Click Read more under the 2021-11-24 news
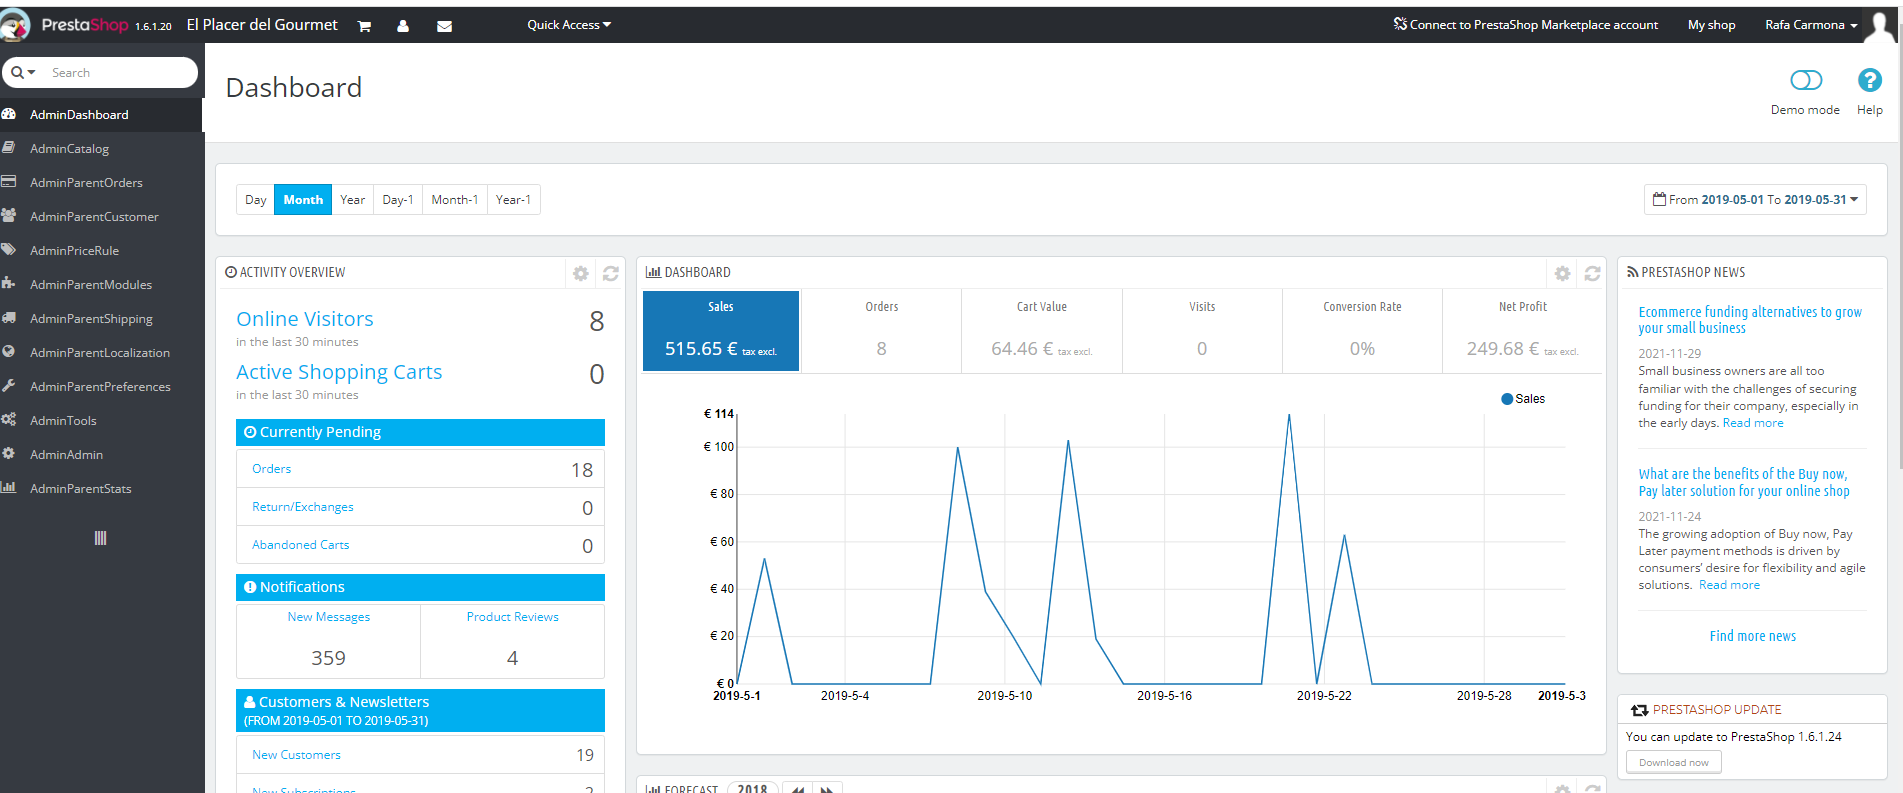 [1730, 585]
